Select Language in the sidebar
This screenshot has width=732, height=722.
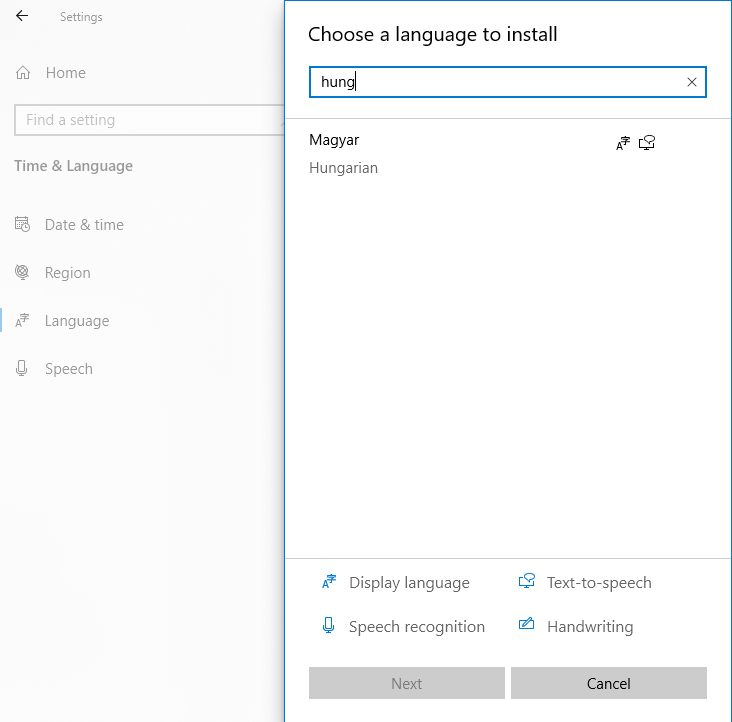coord(76,321)
